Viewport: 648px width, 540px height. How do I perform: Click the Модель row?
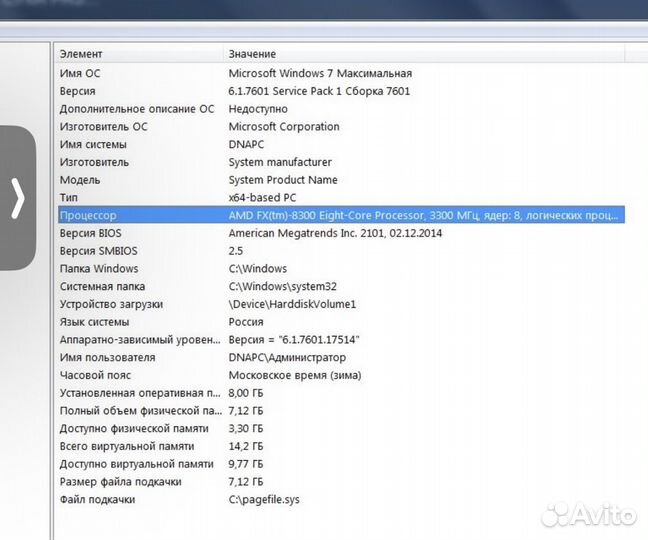80,180
